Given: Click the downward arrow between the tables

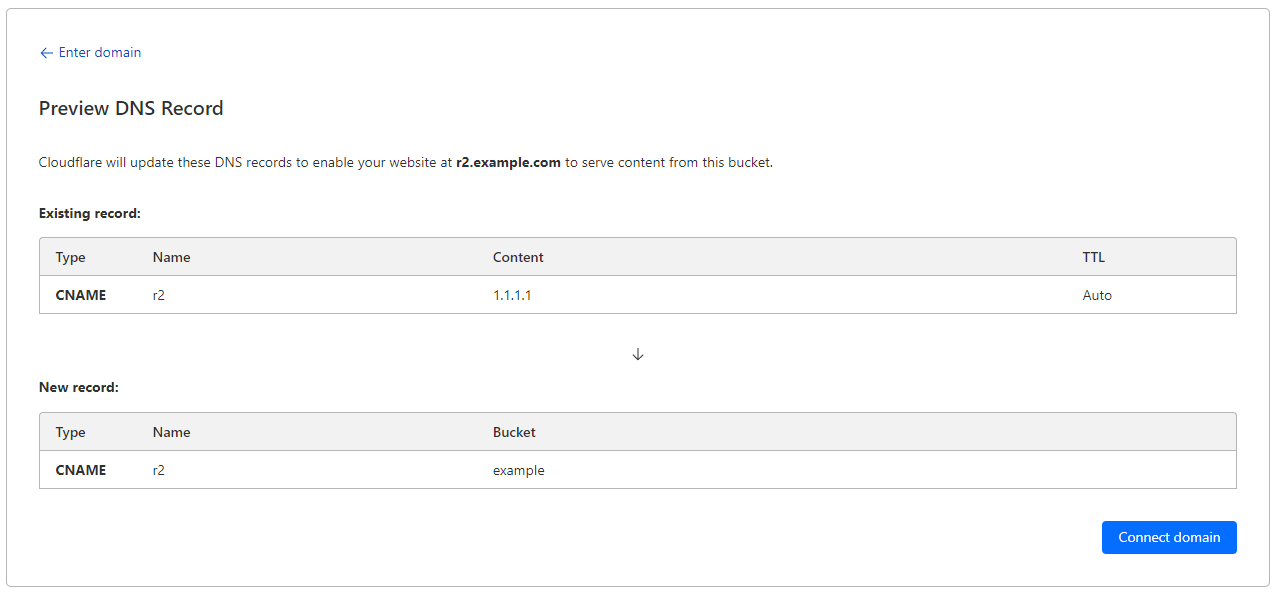Looking at the screenshot, I should (637, 353).
